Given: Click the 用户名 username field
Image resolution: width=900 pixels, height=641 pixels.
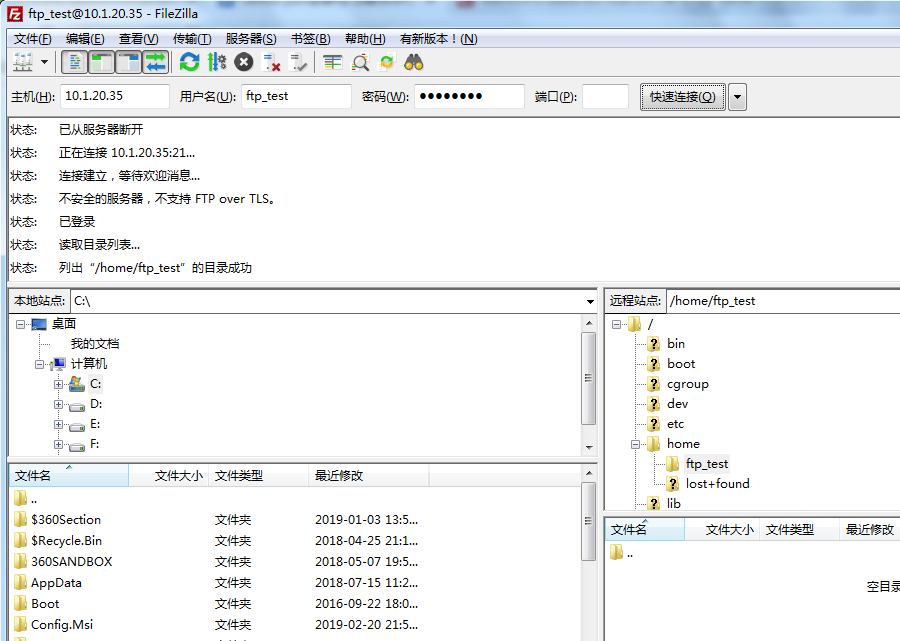Looking at the screenshot, I should 296,96.
